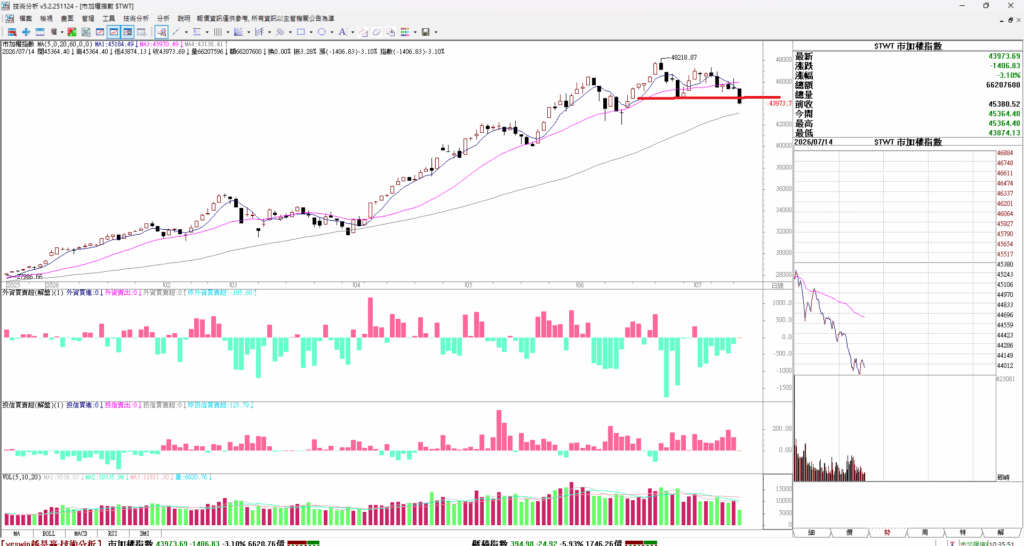
Task: Click the blue ruler range toolbar icon
Action: (40, 31)
